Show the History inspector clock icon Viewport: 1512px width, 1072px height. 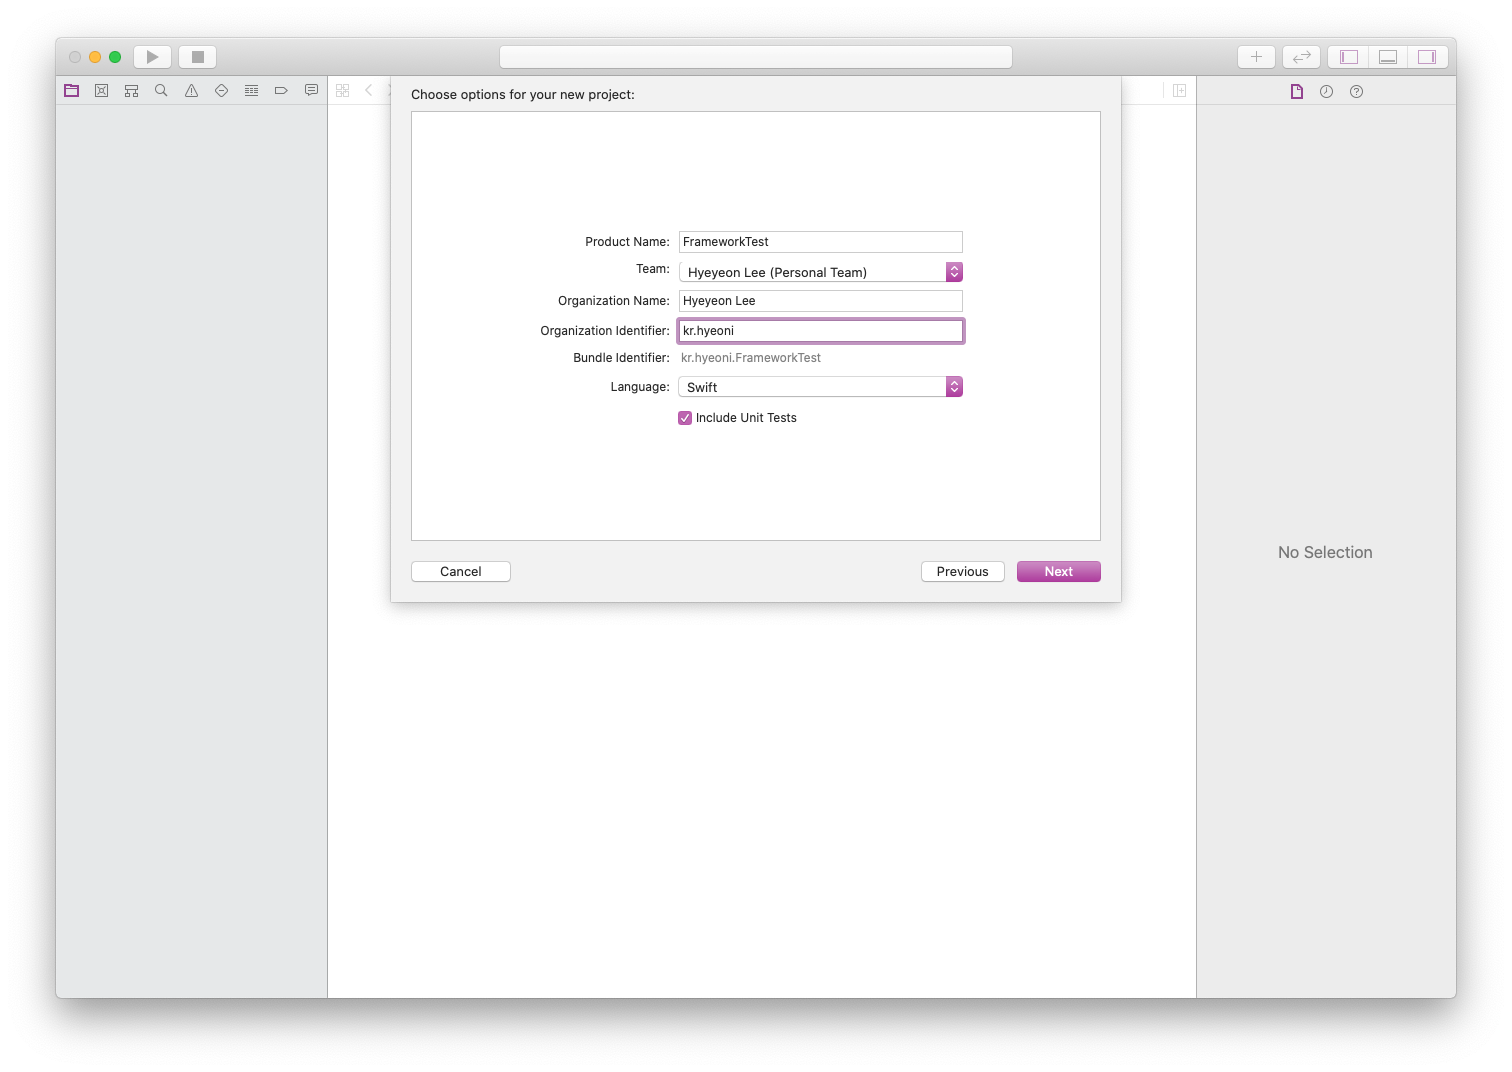click(1326, 91)
